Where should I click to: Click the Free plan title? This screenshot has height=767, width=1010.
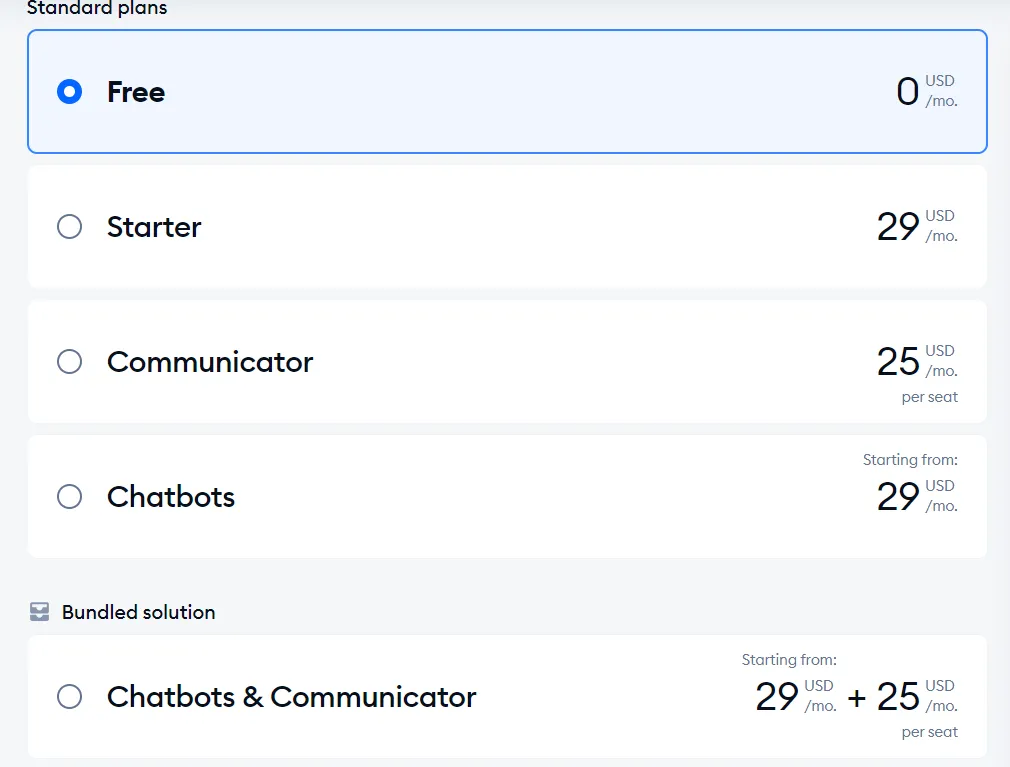point(136,92)
